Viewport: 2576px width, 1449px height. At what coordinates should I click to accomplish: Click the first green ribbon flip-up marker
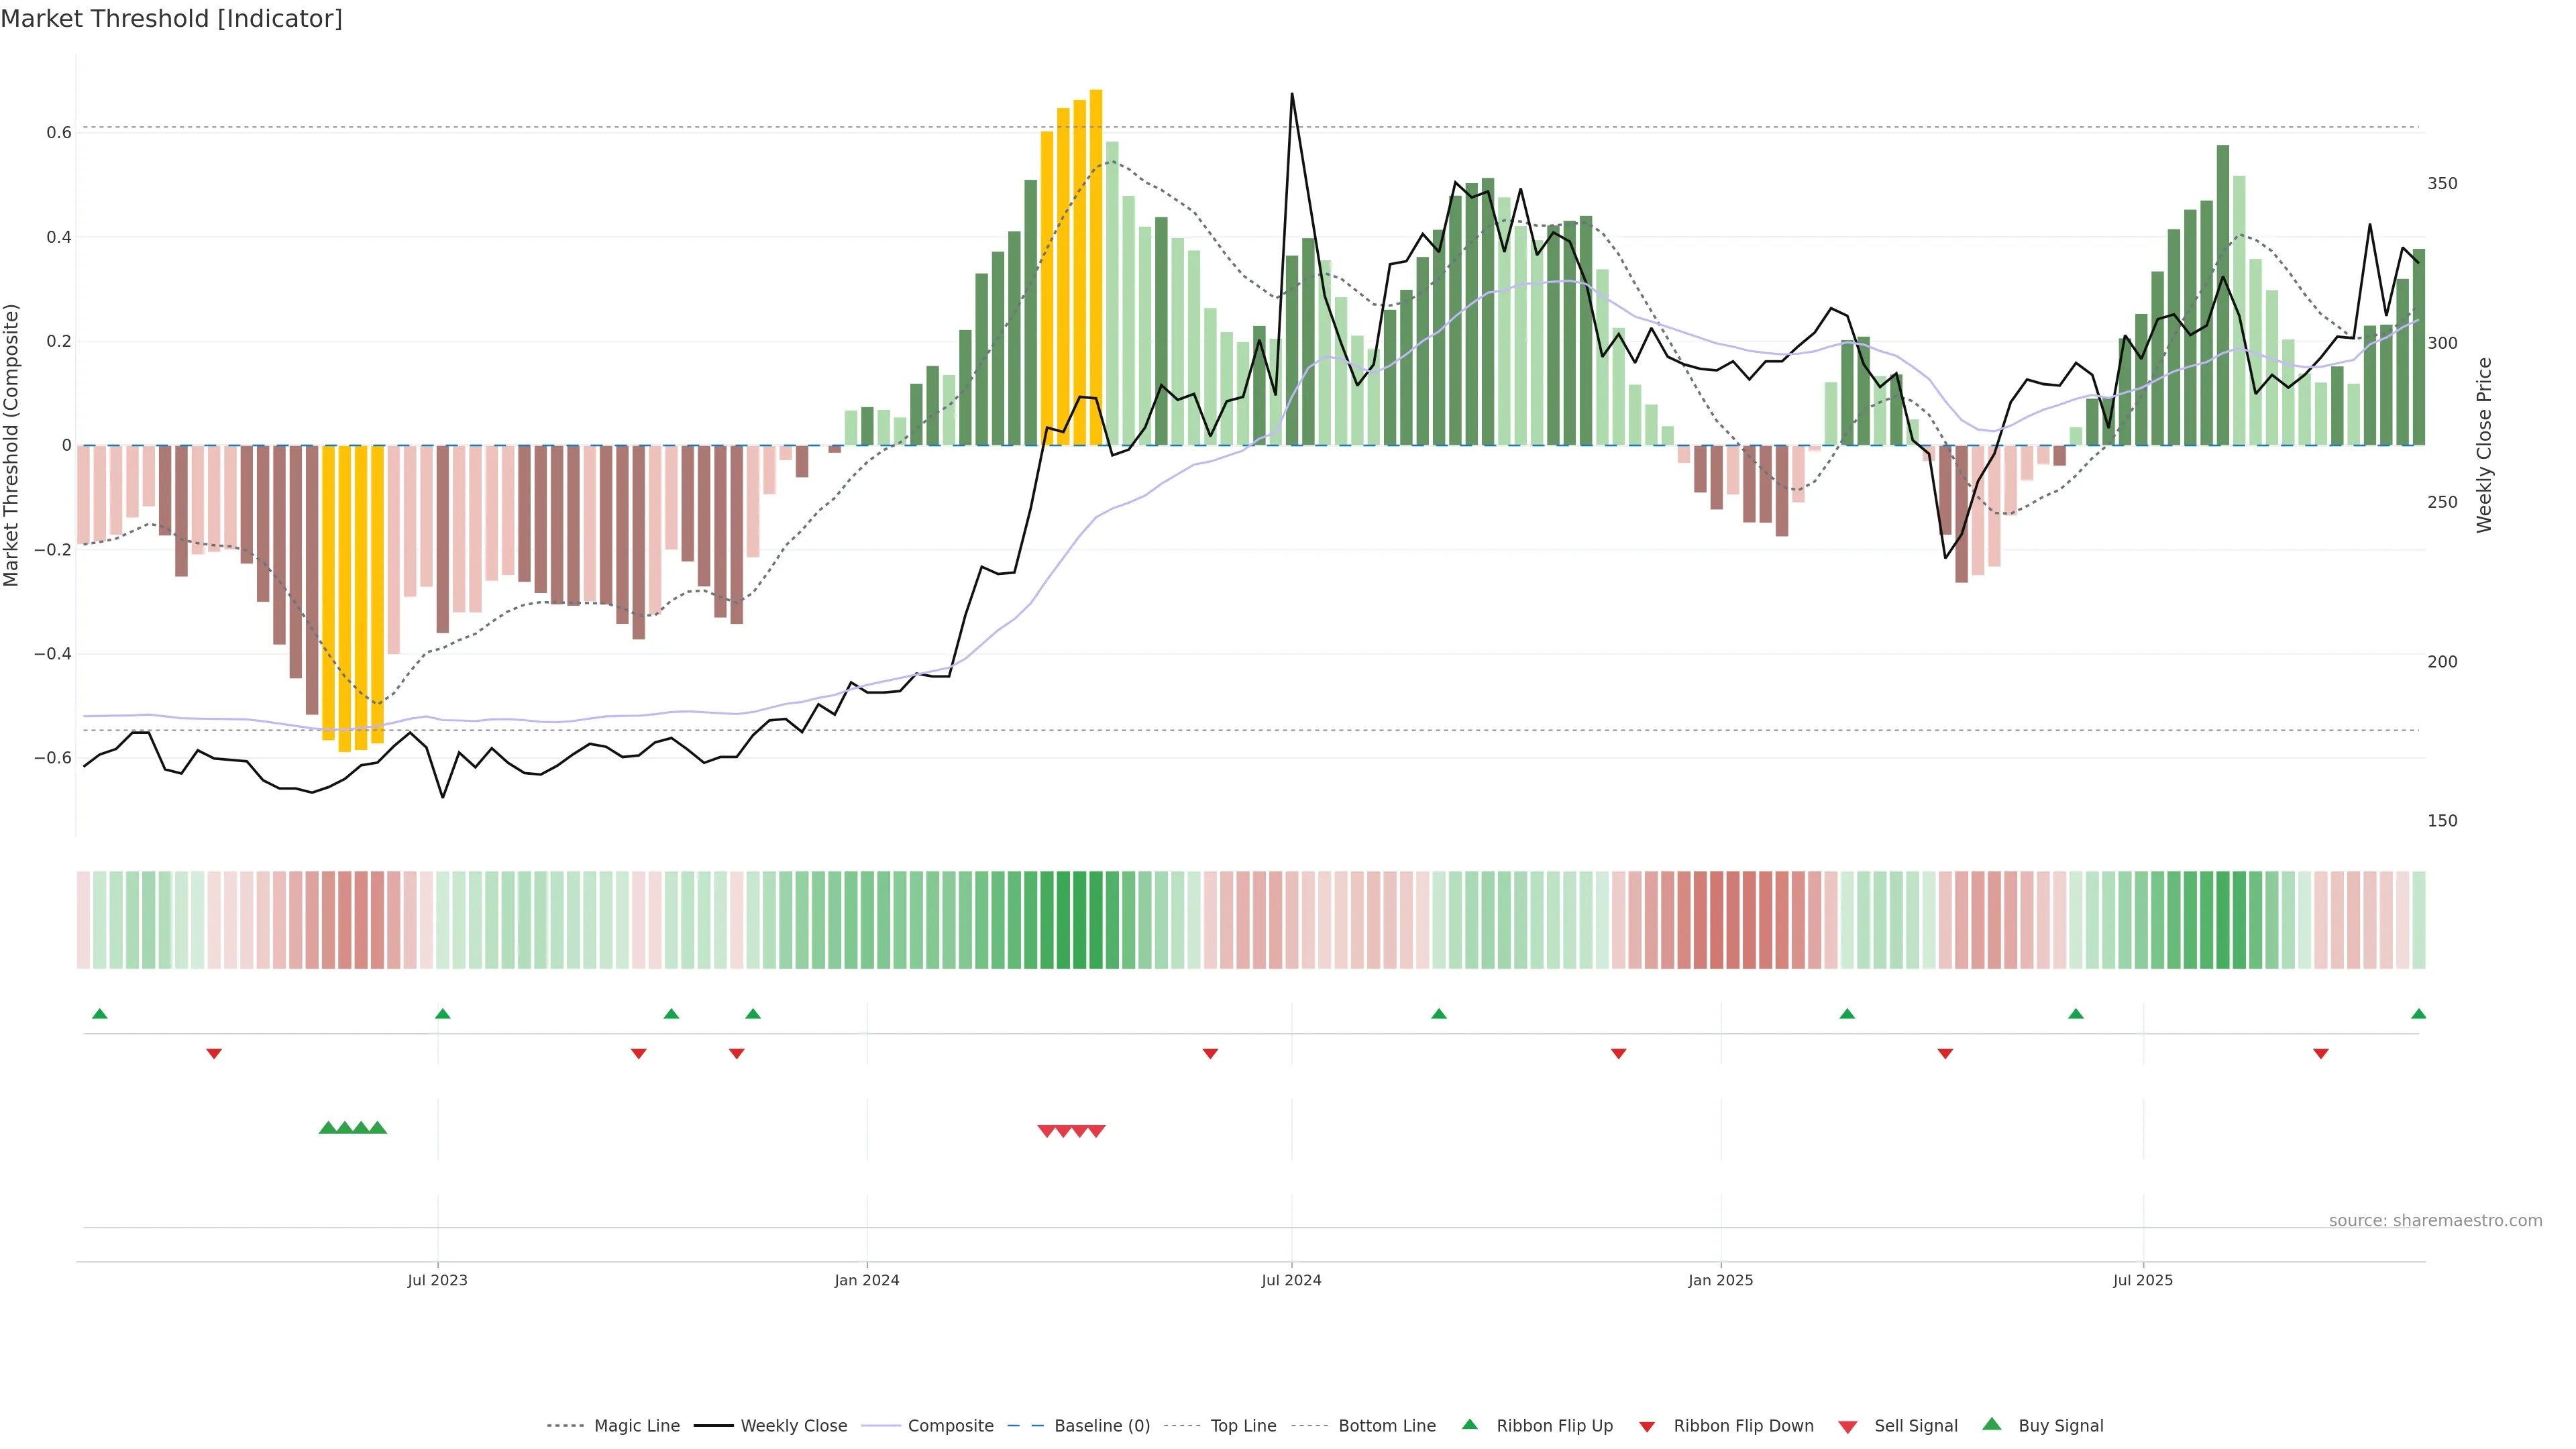pyautogui.click(x=100, y=1014)
